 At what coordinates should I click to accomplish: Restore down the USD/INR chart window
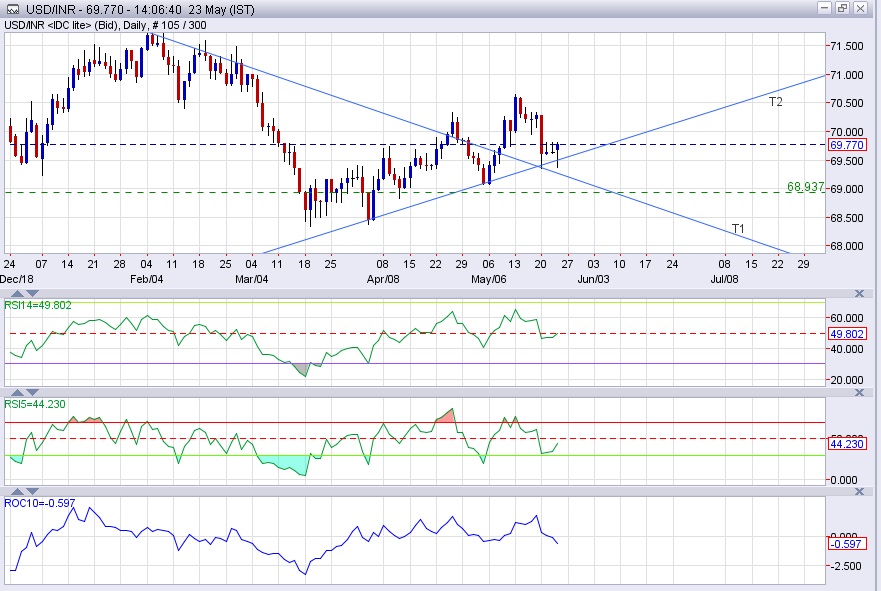coord(843,9)
